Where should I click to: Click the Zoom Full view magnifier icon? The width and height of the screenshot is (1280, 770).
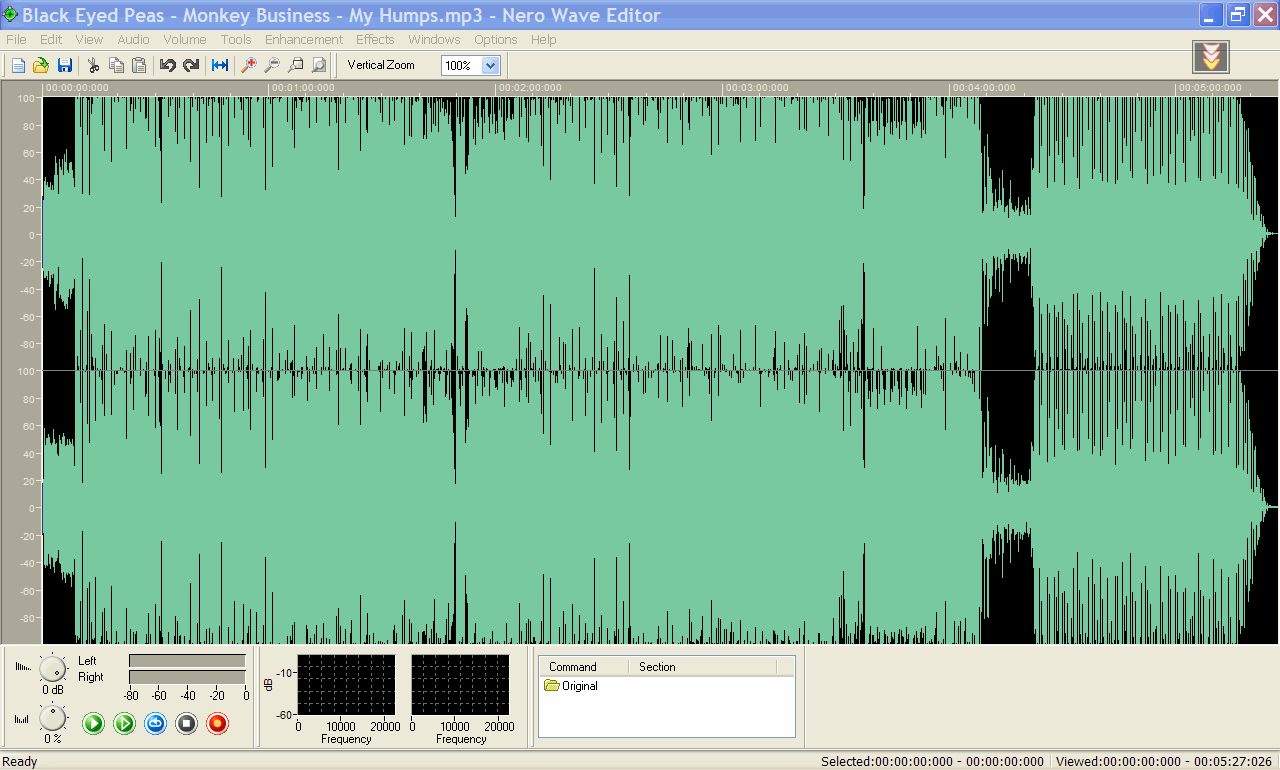[x=318, y=65]
